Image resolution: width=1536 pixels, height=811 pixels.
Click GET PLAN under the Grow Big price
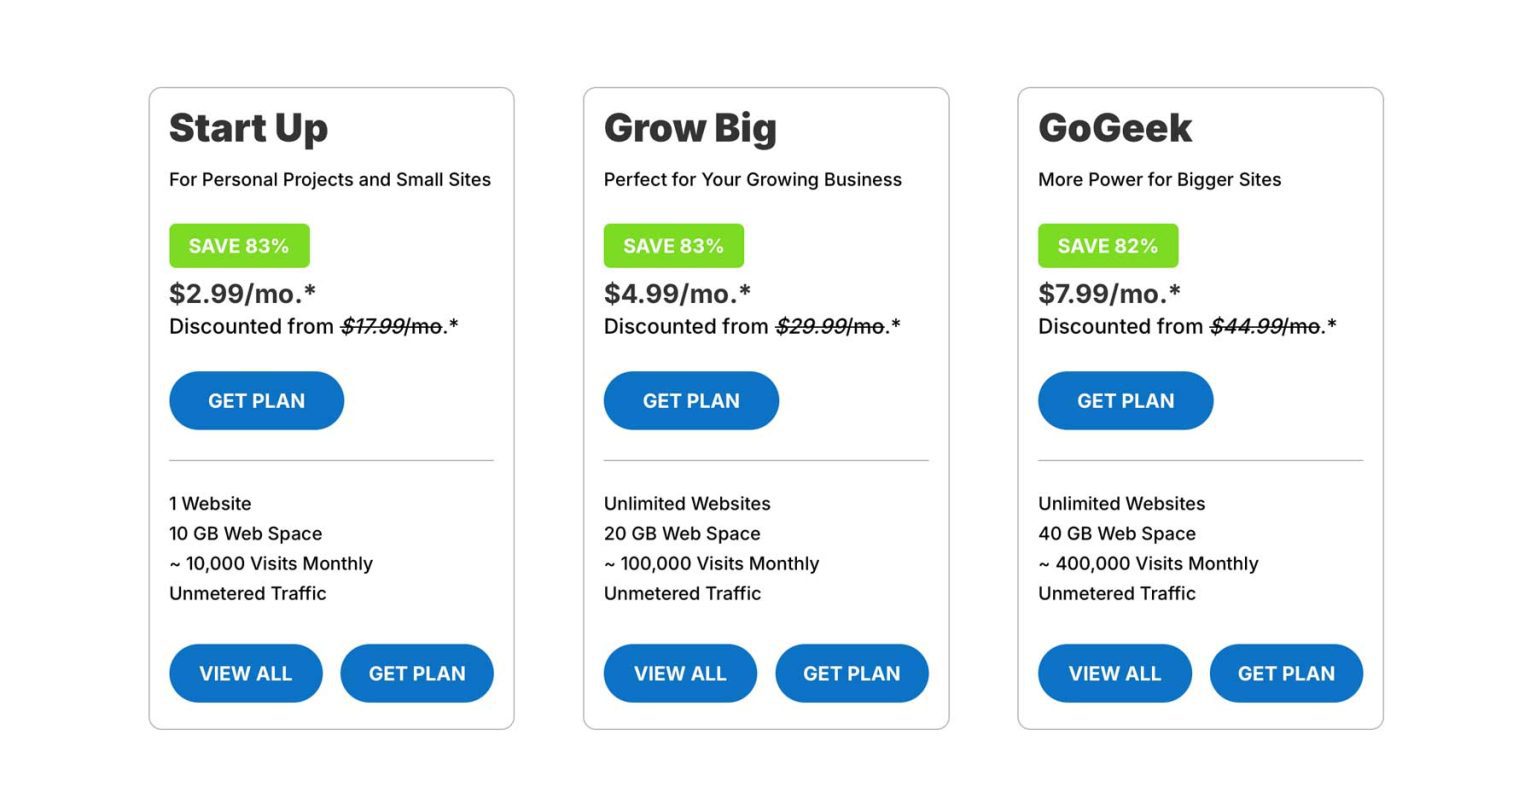[691, 400]
